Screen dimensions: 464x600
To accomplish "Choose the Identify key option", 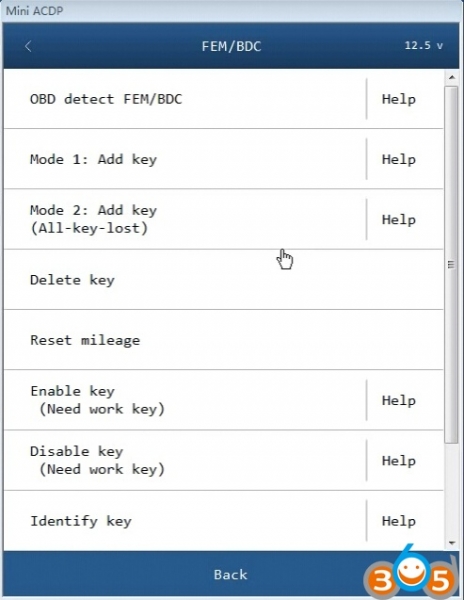I will 184,521.
